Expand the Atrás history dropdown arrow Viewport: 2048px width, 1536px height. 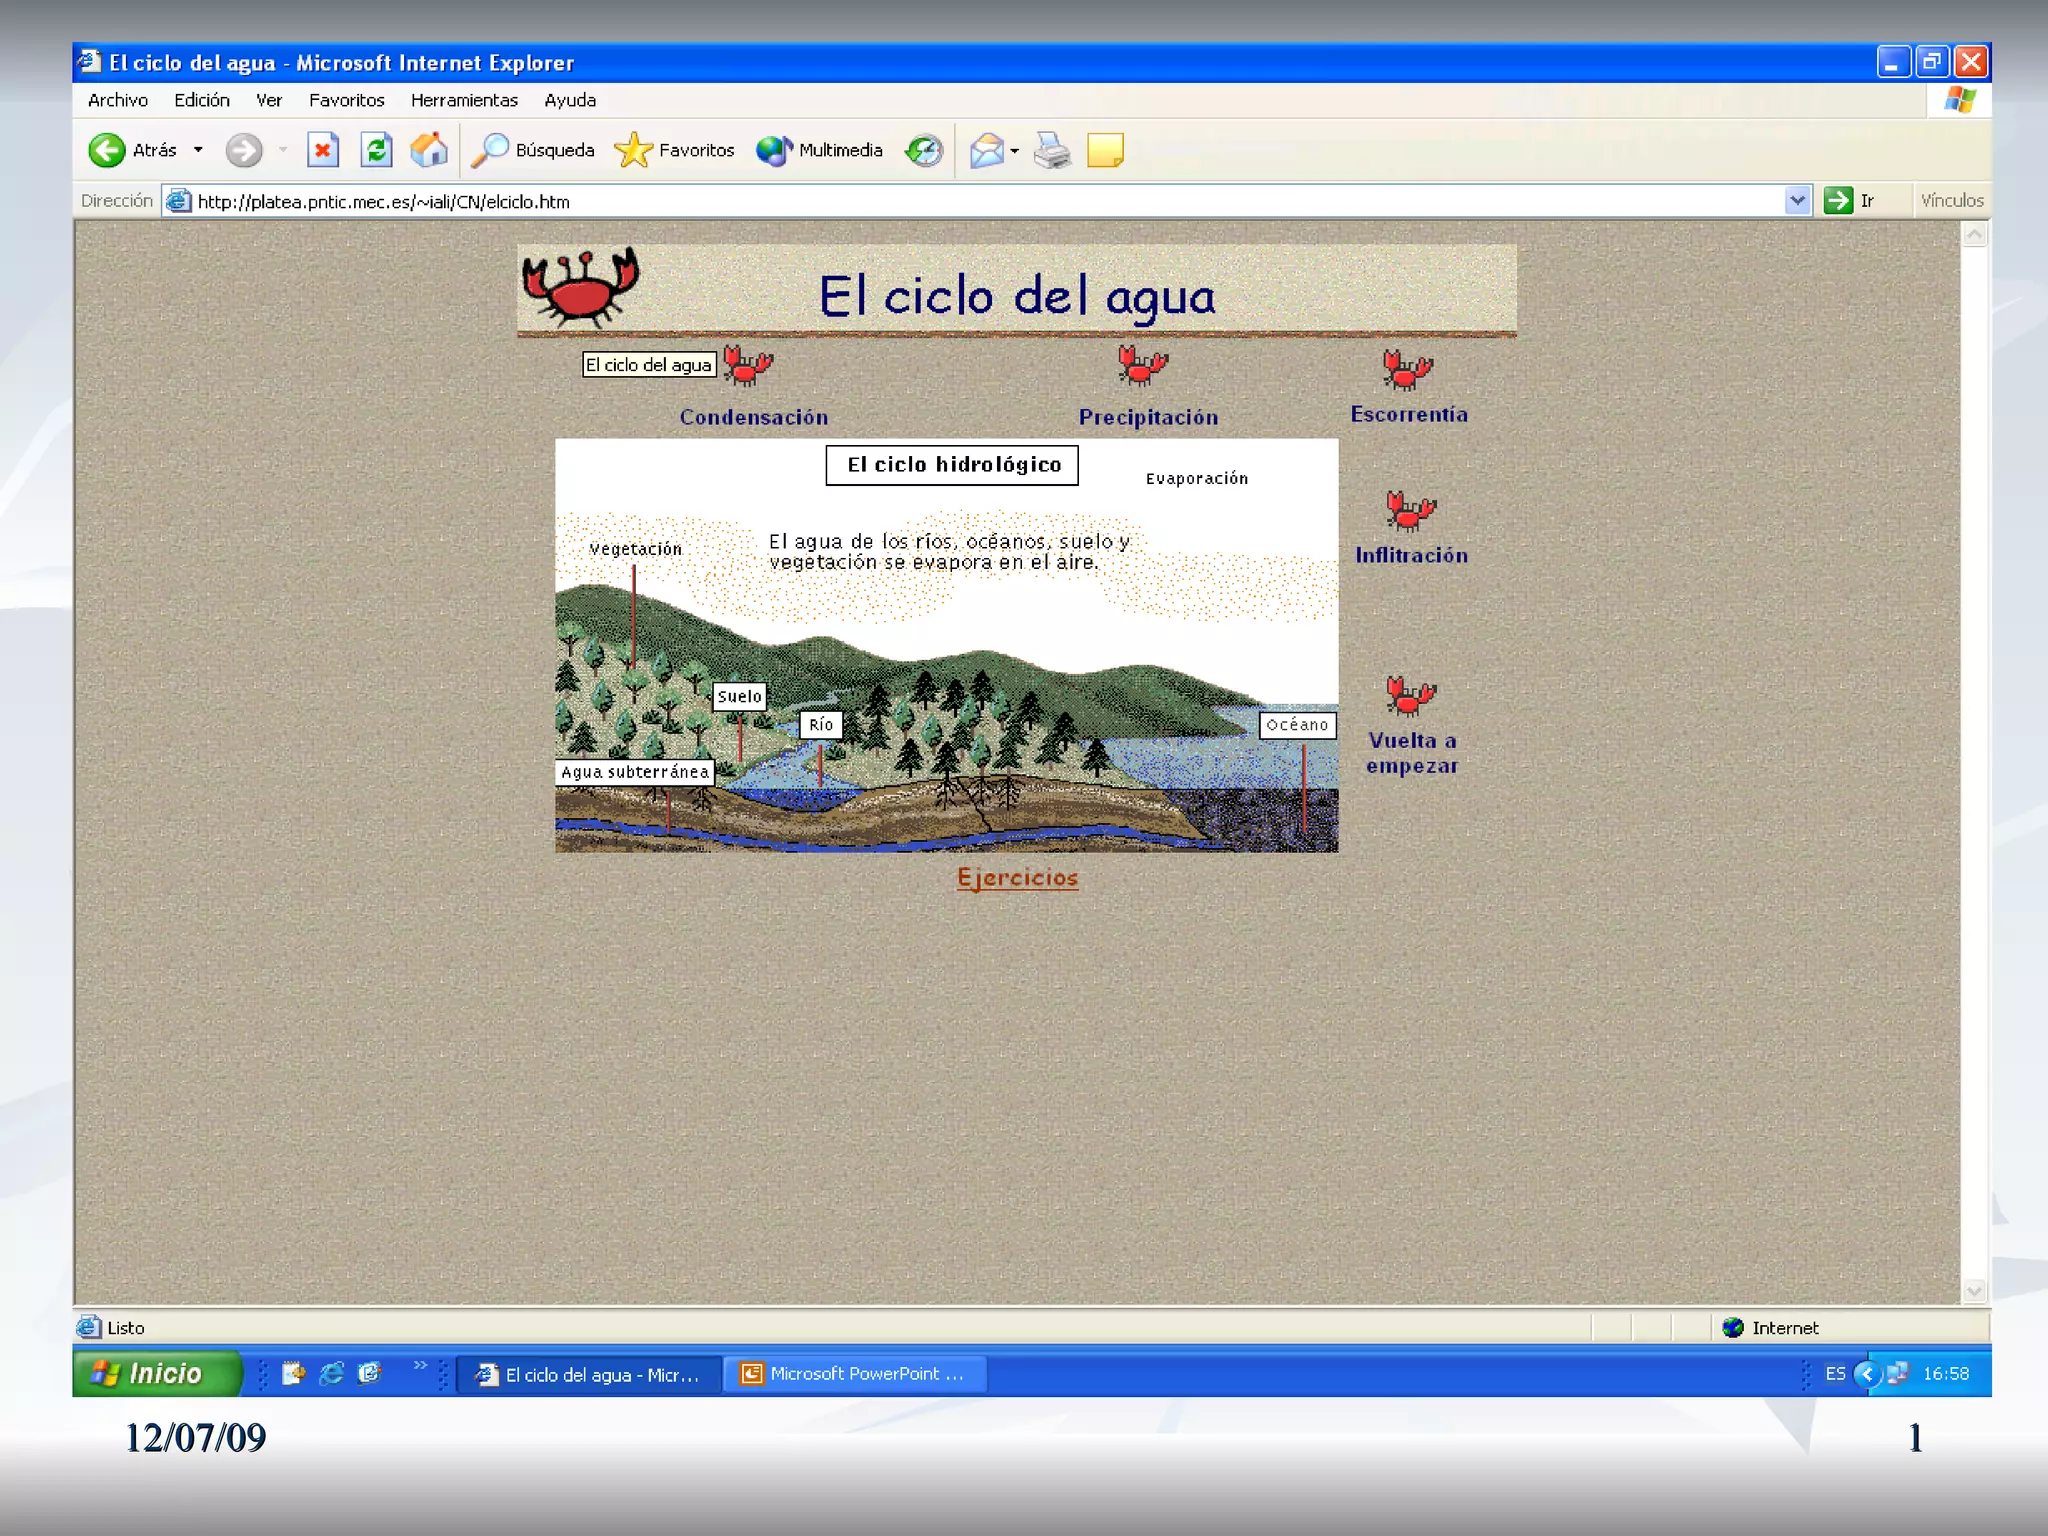click(198, 151)
